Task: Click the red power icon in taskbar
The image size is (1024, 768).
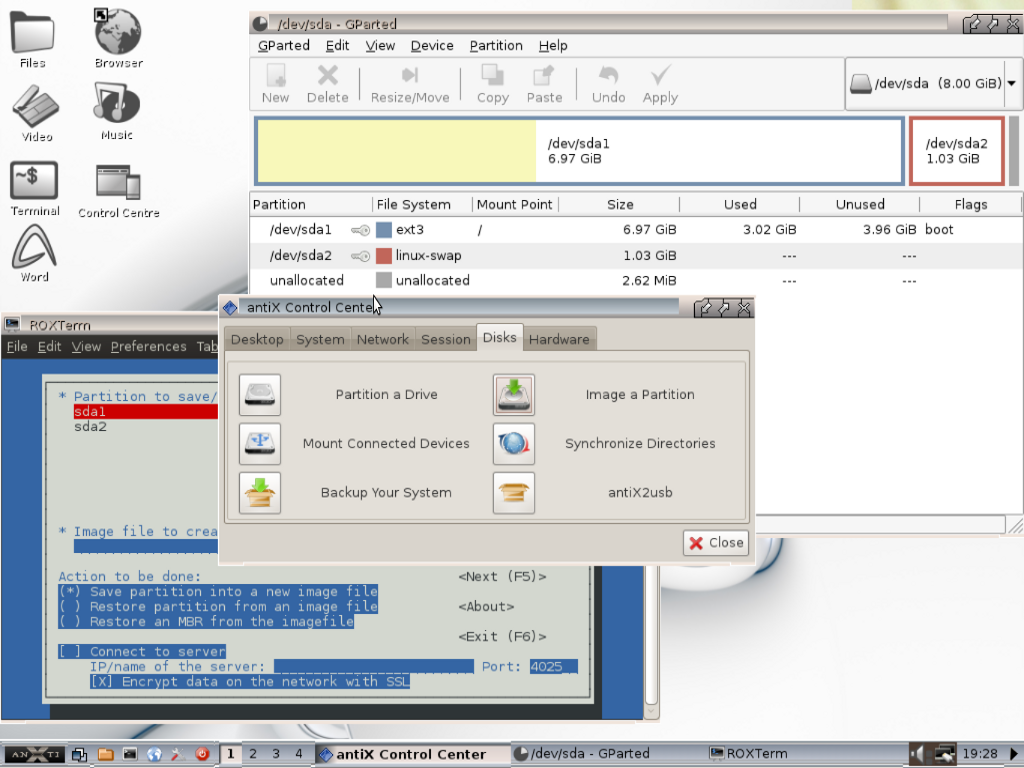Action: click(202, 754)
